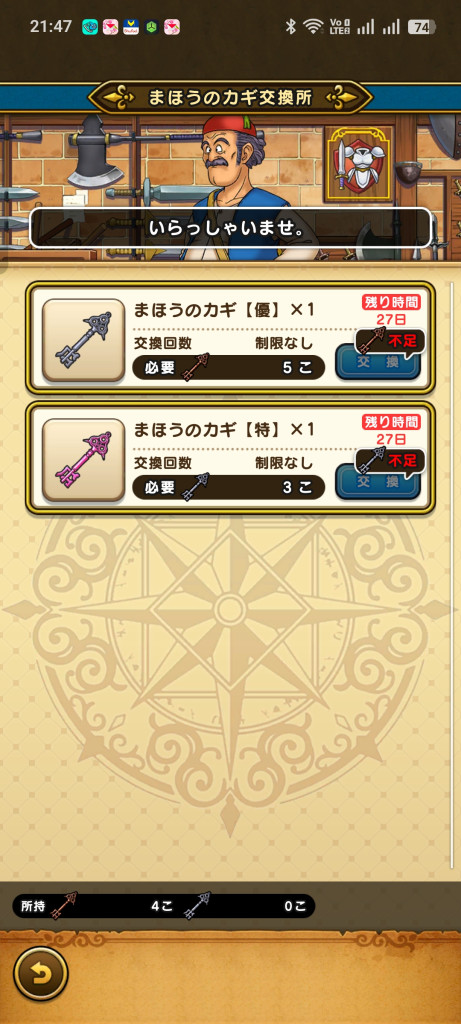Tap 交換 button for まほうのカギ【特】
This screenshot has width=461, height=1024.
pos(378,482)
